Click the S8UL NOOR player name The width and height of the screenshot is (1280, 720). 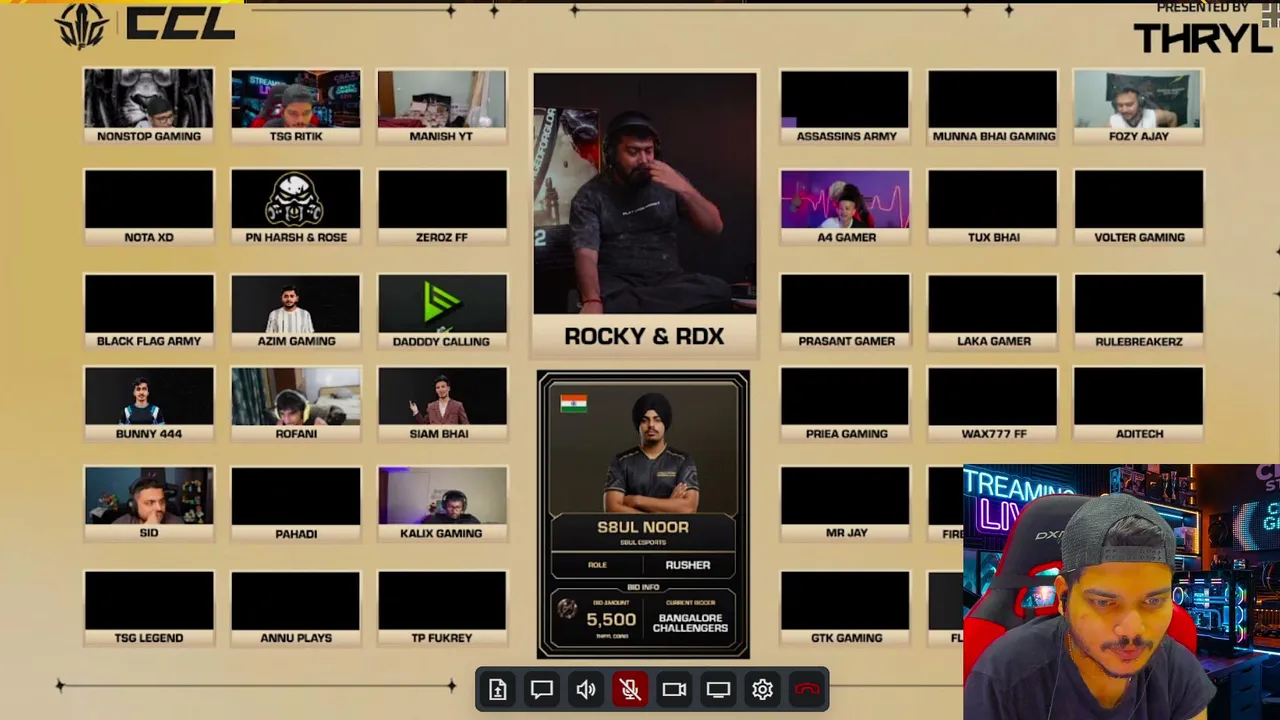pyautogui.click(x=643, y=527)
